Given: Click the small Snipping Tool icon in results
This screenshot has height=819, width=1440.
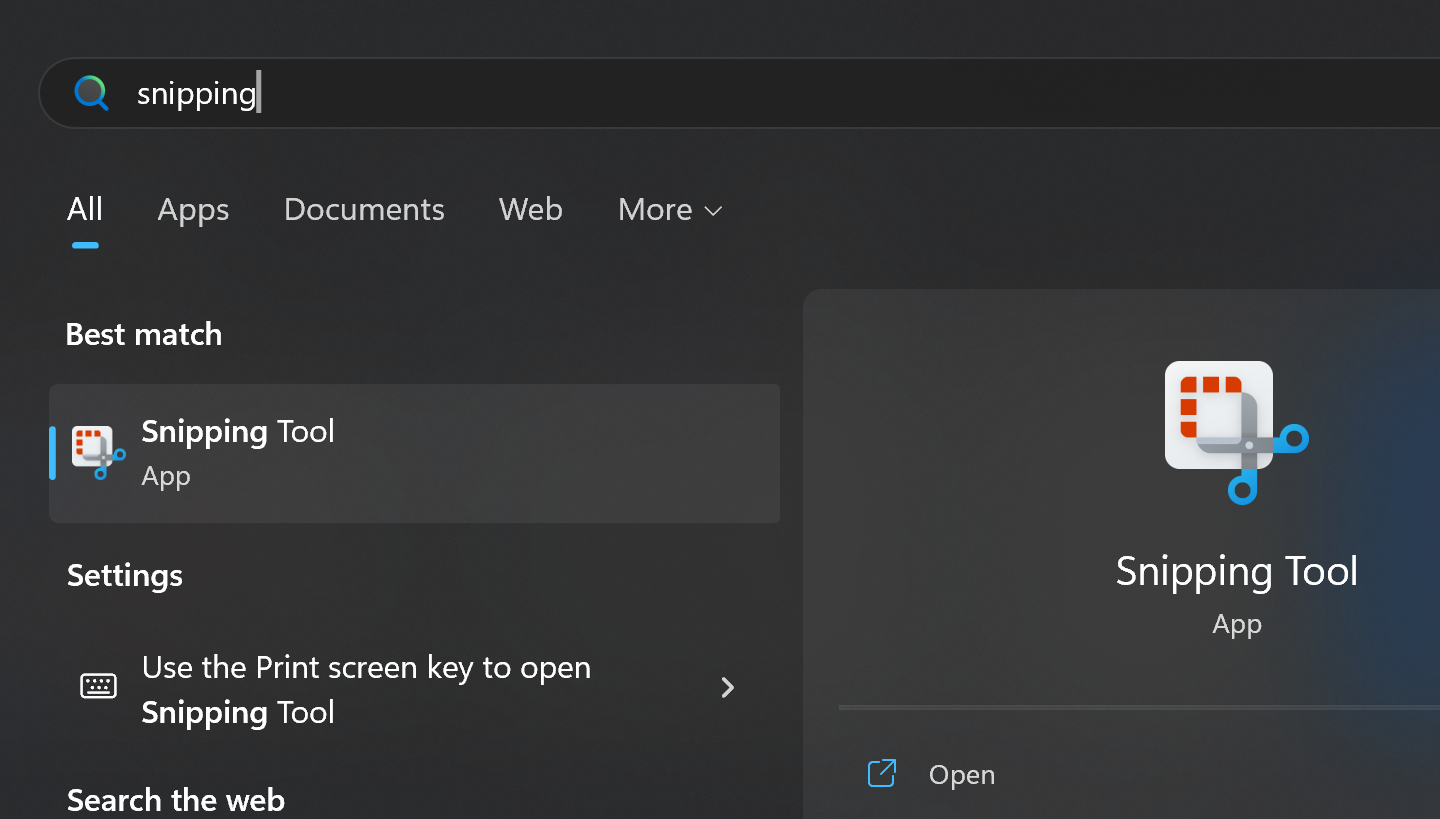Looking at the screenshot, I should pyautogui.click(x=98, y=452).
